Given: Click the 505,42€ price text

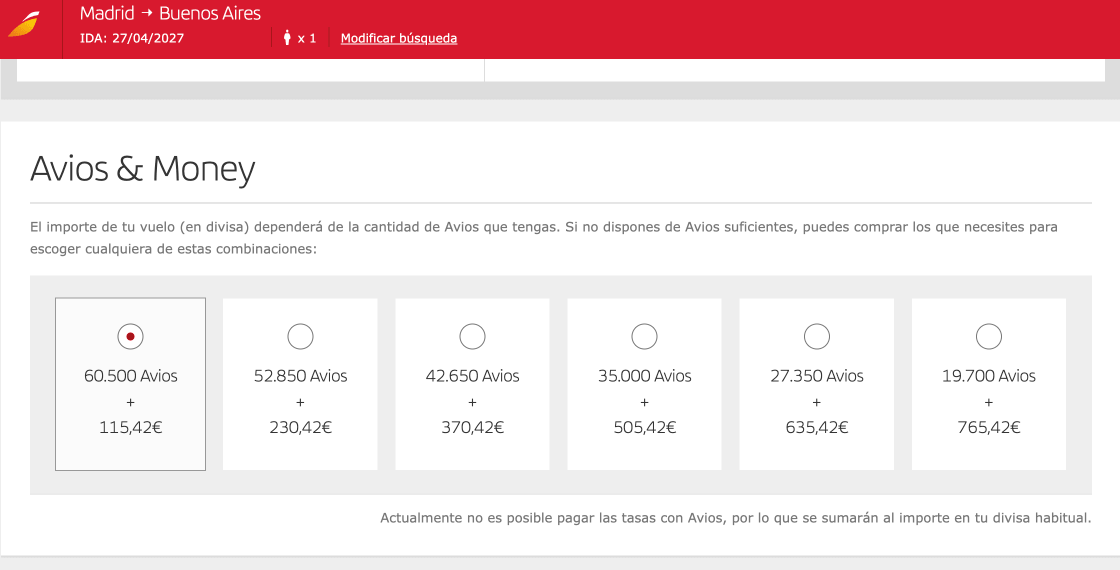Looking at the screenshot, I should tap(644, 428).
